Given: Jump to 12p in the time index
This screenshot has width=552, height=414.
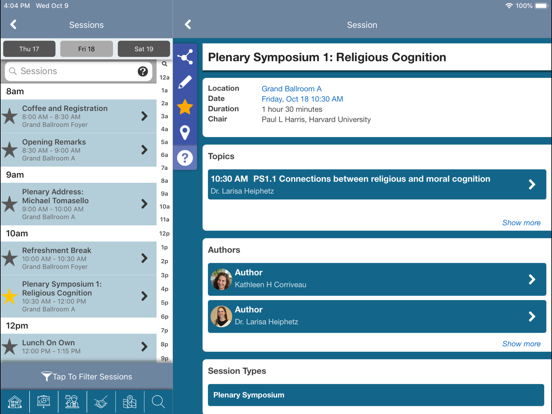Looking at the screenshot, I should pos(164,233).
